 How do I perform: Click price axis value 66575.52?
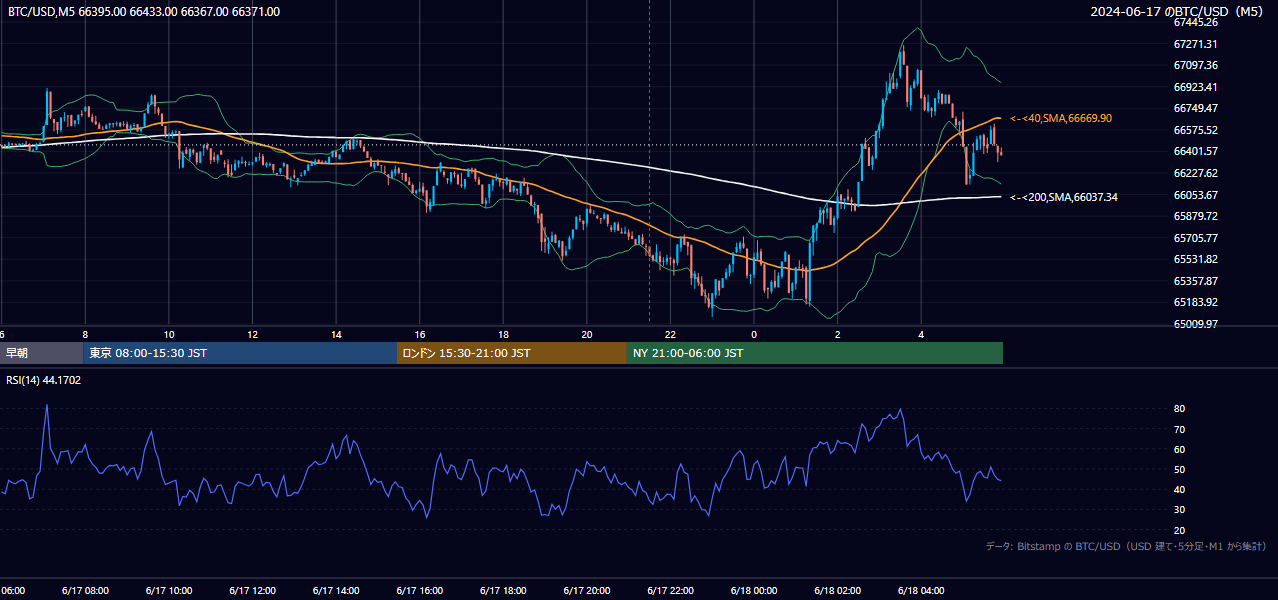(1196, 130)
